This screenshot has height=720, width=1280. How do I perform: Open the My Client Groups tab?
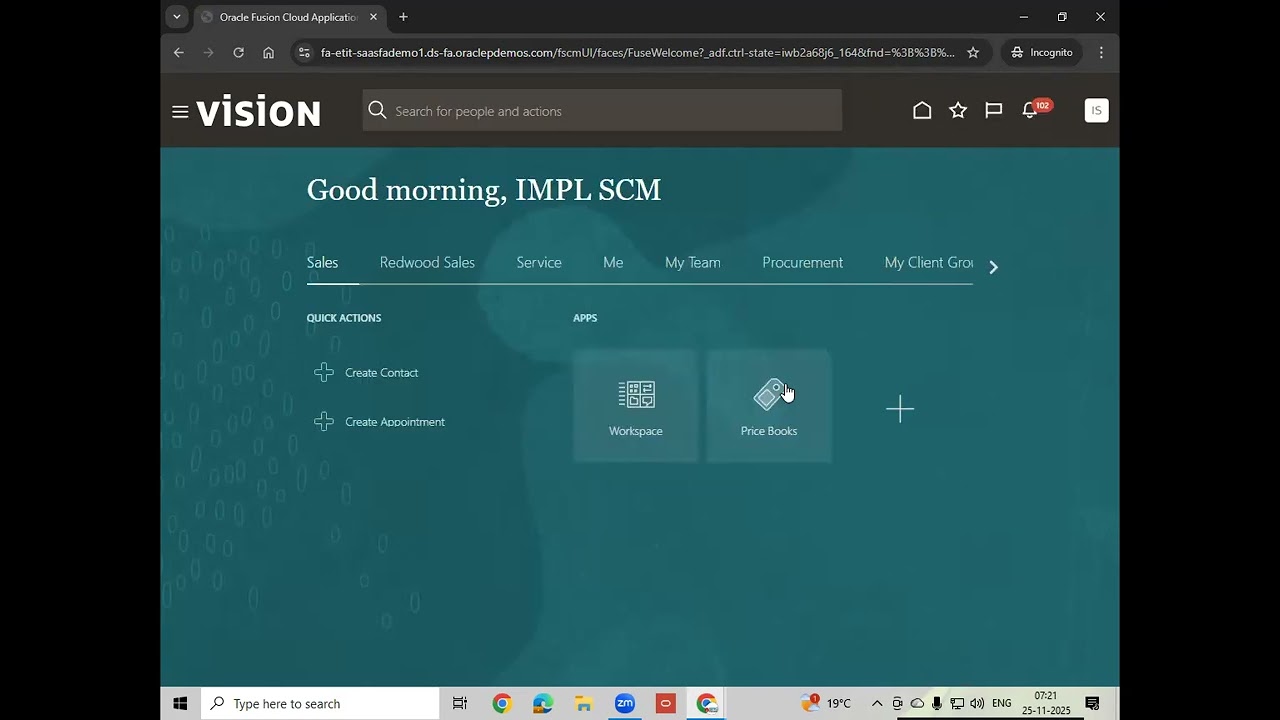(x=929, y=262)
